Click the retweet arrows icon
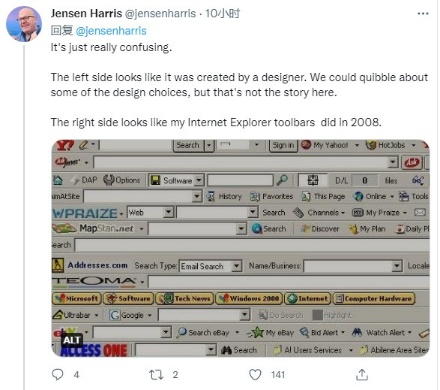The height and width of the screenshot is (390, 440). point(156,375)
